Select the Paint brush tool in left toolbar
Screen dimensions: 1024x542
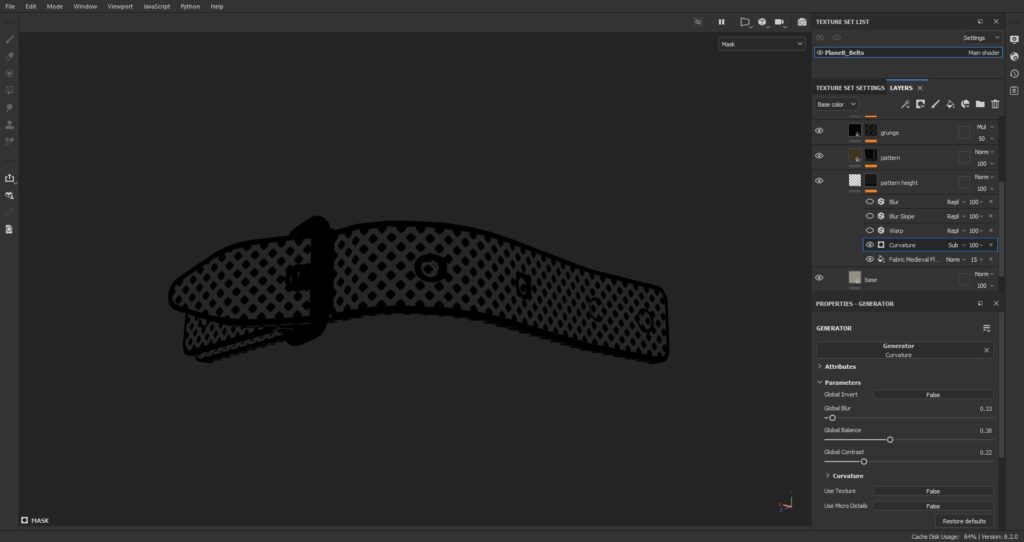click(x=10, y=39)
